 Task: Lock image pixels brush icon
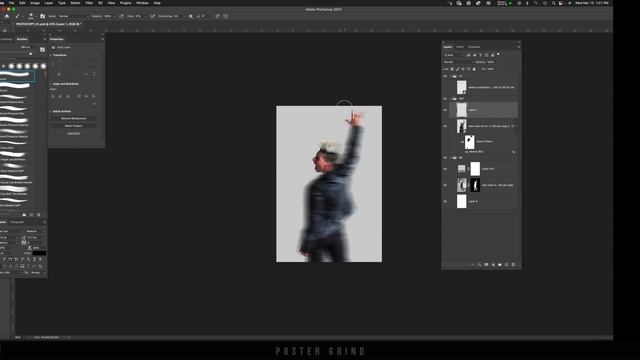click(458, 69)
